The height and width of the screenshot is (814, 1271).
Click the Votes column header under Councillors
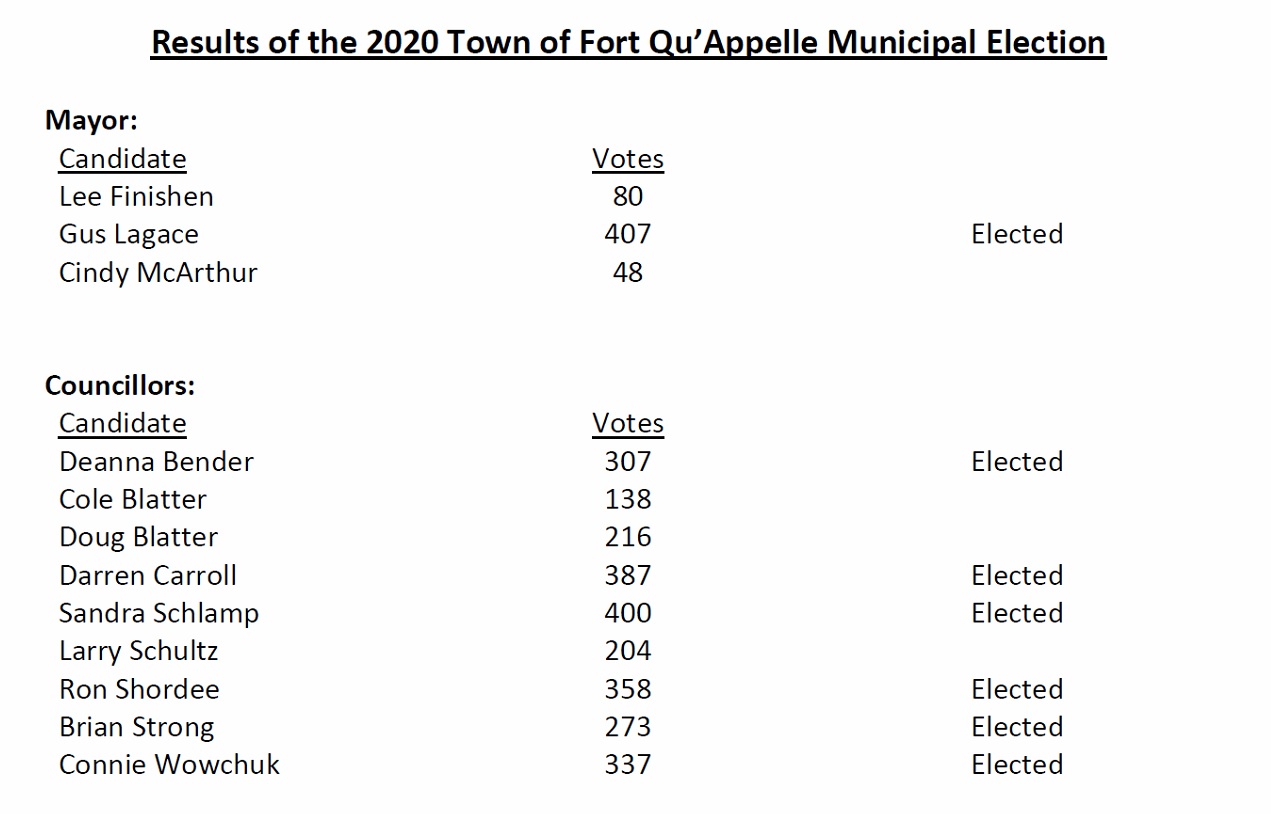click(628, 423)
